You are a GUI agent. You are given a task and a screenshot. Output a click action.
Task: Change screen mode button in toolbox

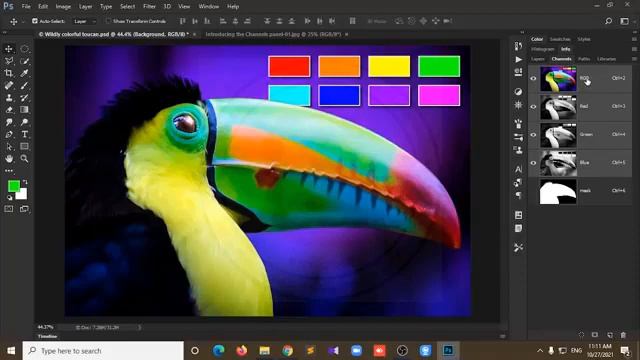tap(24, 209)
